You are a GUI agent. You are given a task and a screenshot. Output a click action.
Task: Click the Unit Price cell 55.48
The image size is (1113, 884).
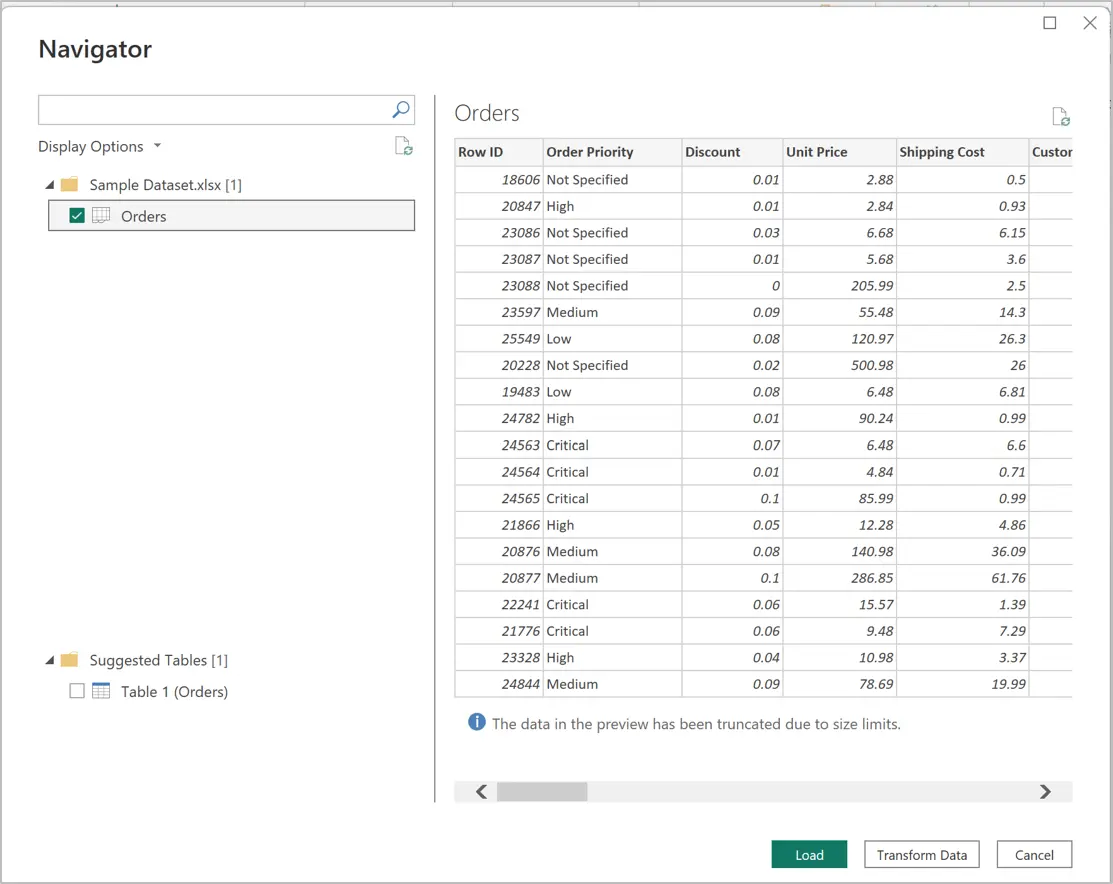tap(840, 312)
